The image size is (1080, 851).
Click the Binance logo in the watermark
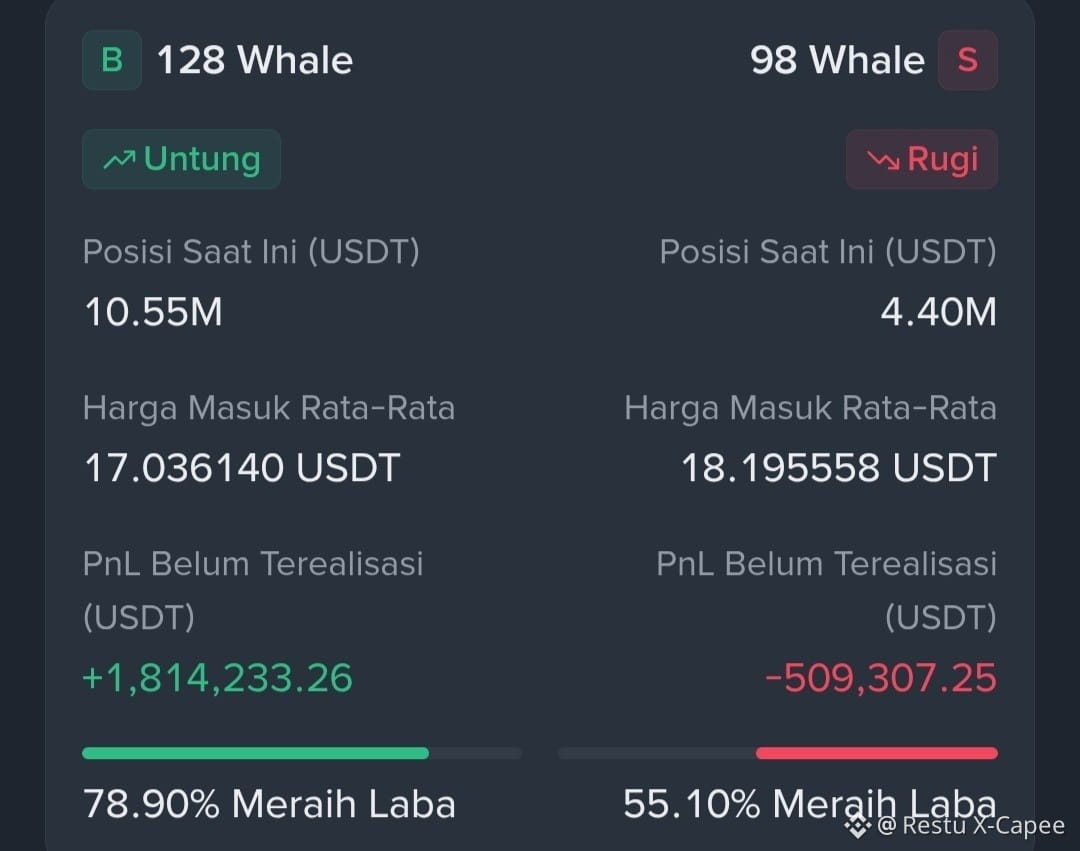(x=858, y=825)
